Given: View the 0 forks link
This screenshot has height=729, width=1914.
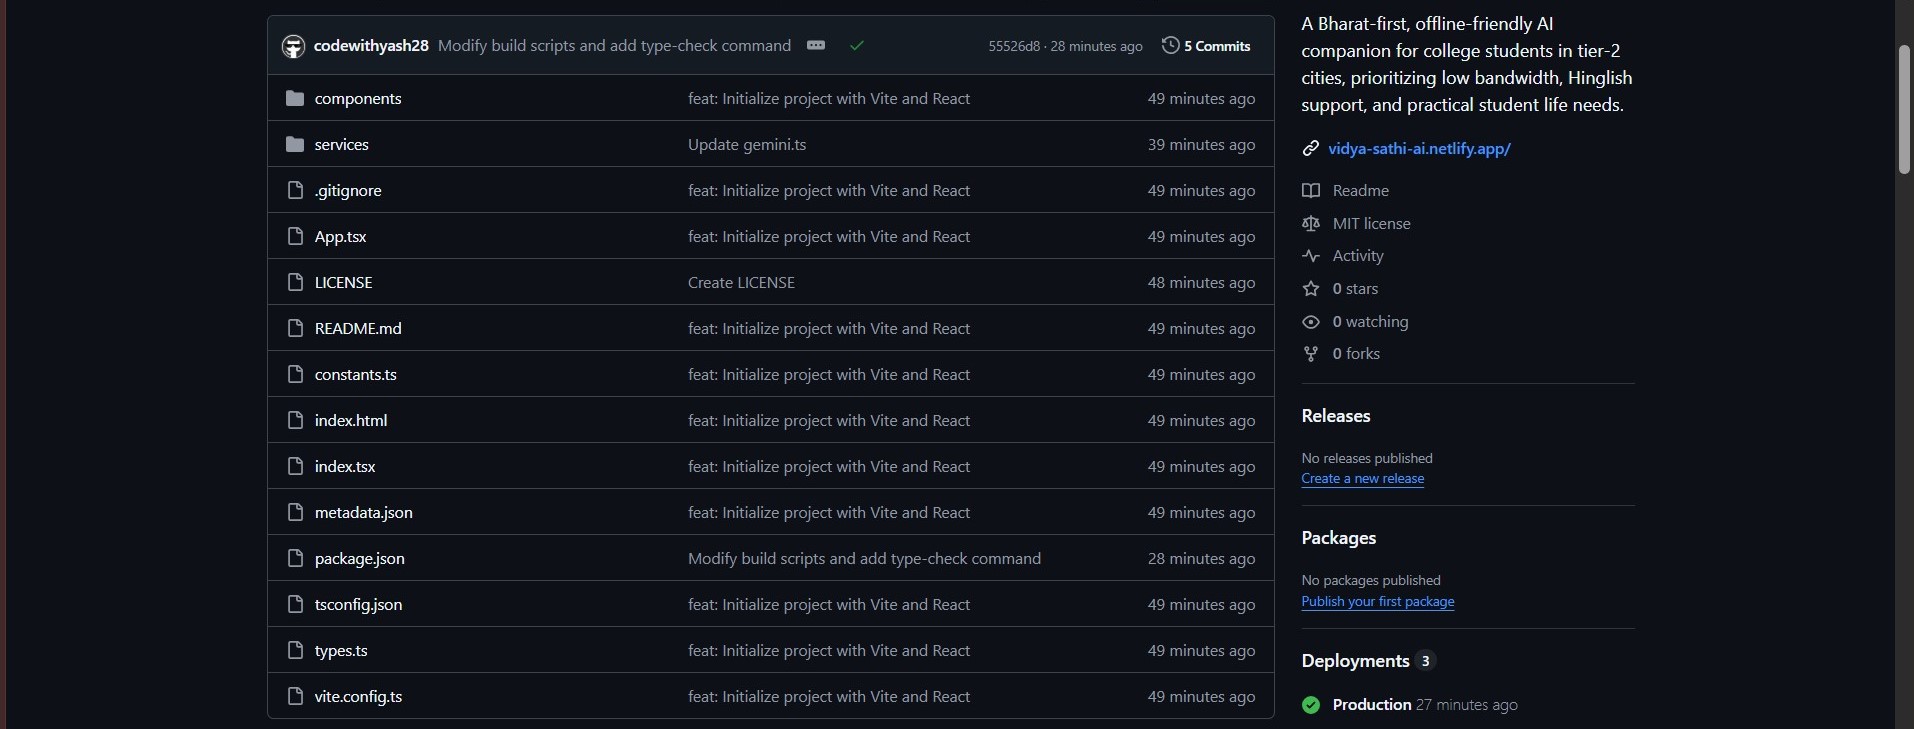Looking at the screenshot, I should click(x=1356, y=354).
